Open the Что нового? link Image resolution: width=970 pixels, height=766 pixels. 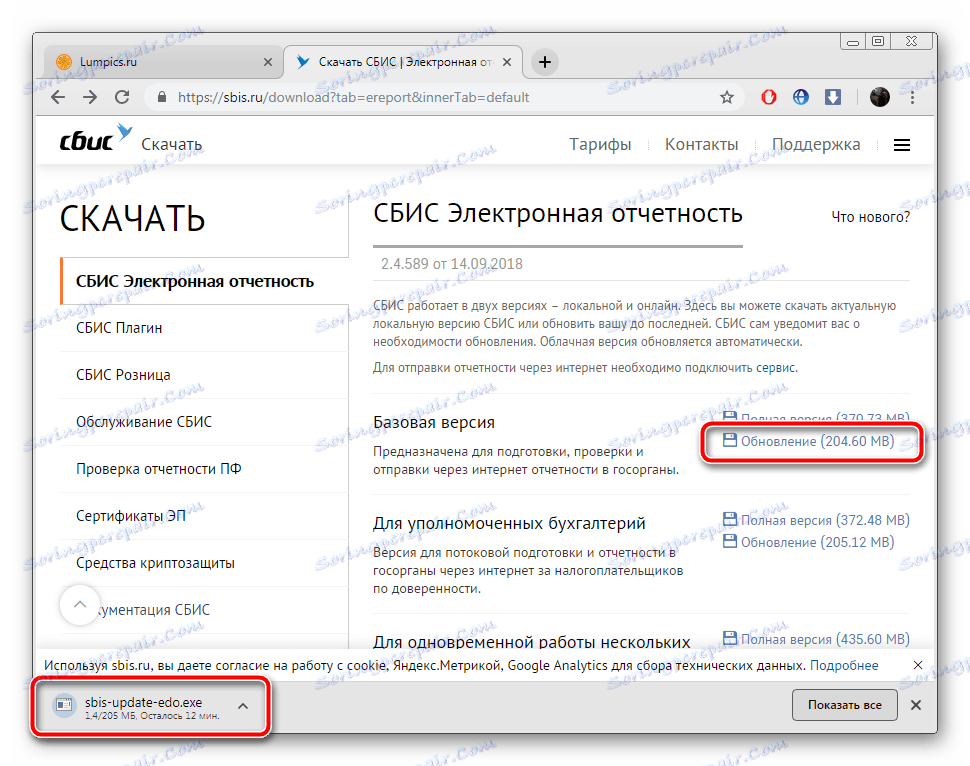[x=870, y=217]
